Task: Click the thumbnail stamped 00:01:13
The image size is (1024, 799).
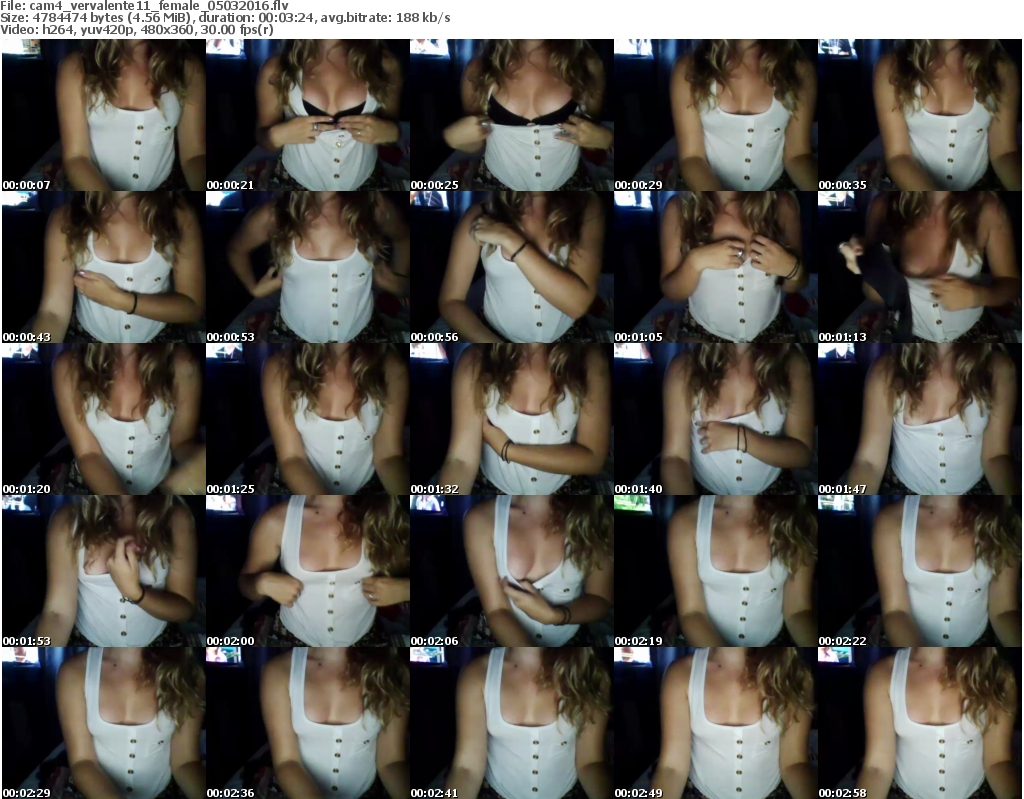Action: point(920,267)
